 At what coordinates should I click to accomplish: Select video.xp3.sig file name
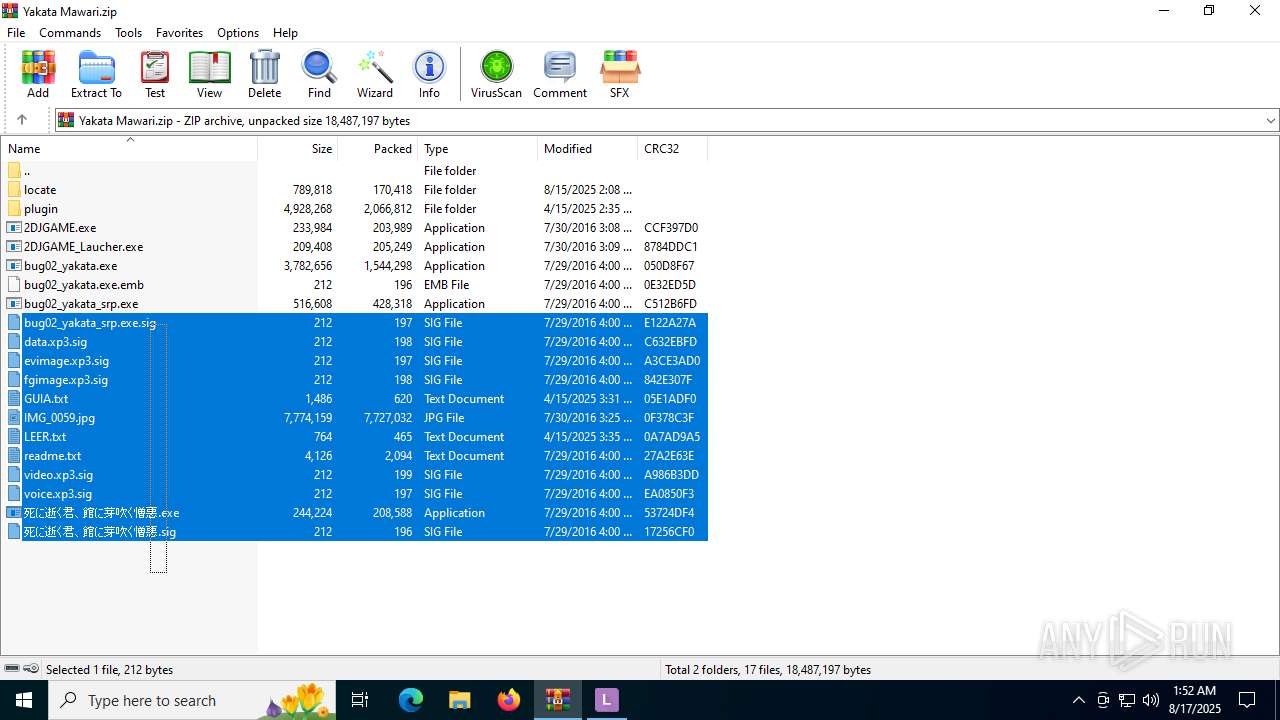coord(58,475)
